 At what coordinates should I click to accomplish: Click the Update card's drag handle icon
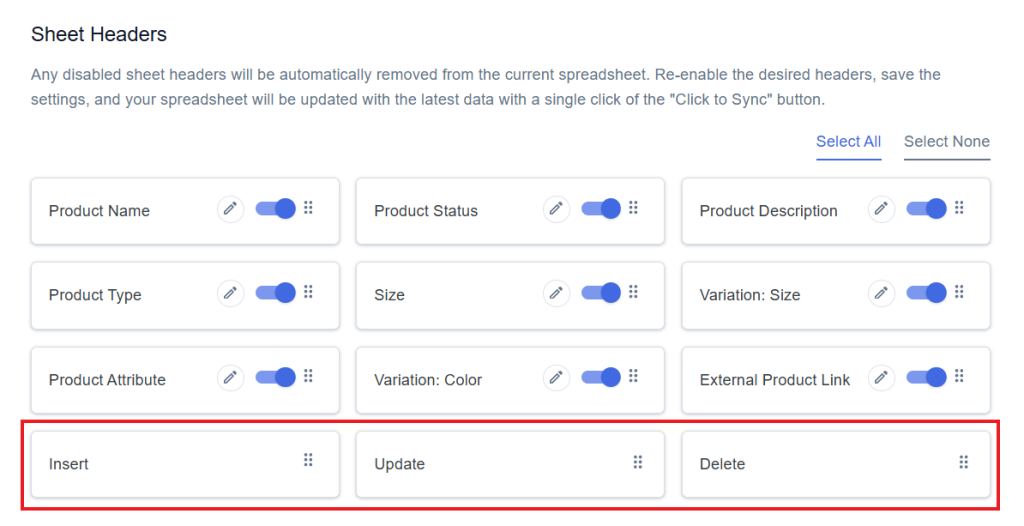point(638,463)
